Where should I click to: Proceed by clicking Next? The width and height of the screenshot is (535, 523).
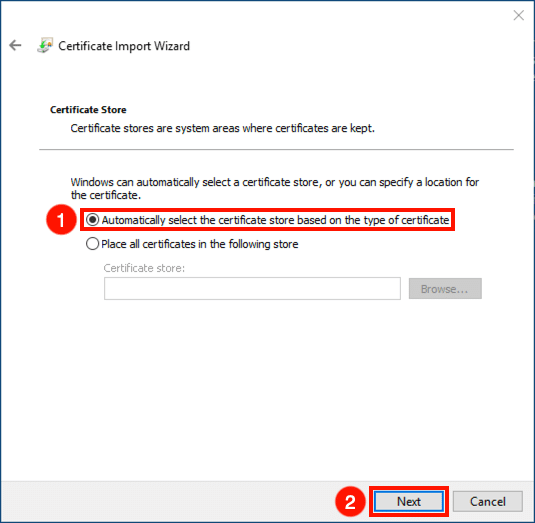pyautogui.click(x=409, y=502)
